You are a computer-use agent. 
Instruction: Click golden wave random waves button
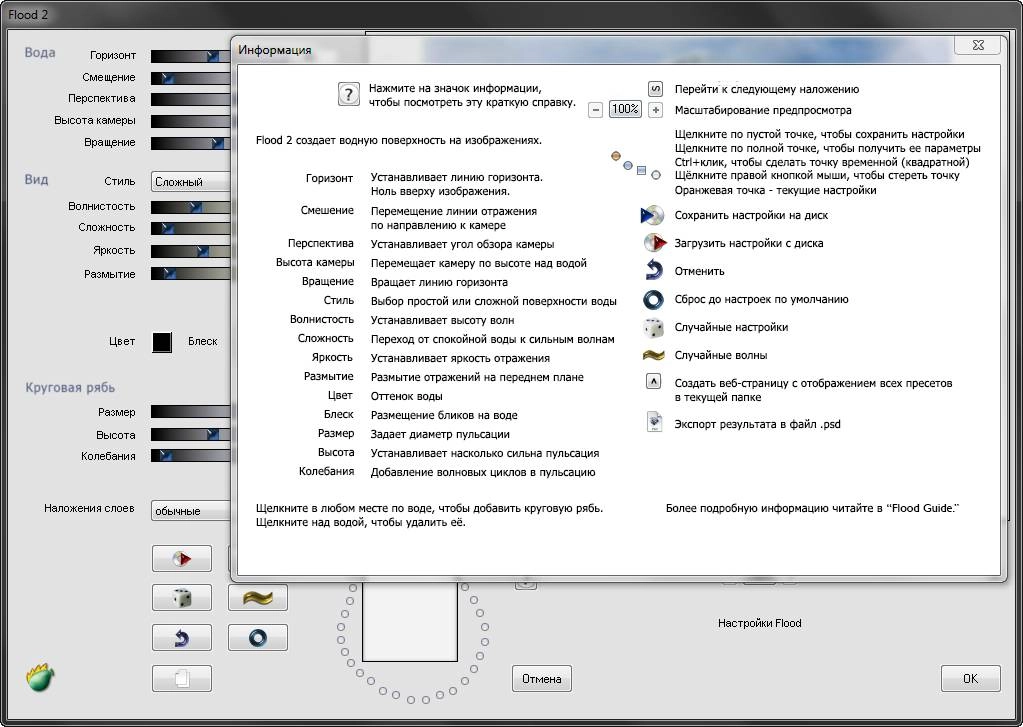pyautogui.click(x=258, y=597)
